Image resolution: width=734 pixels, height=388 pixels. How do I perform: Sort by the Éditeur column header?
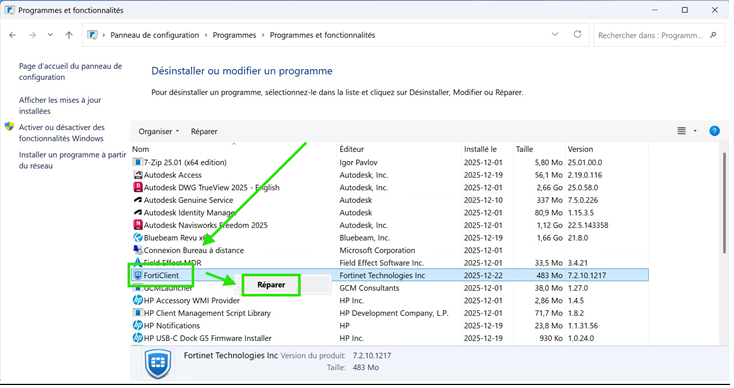pos(352,149)
